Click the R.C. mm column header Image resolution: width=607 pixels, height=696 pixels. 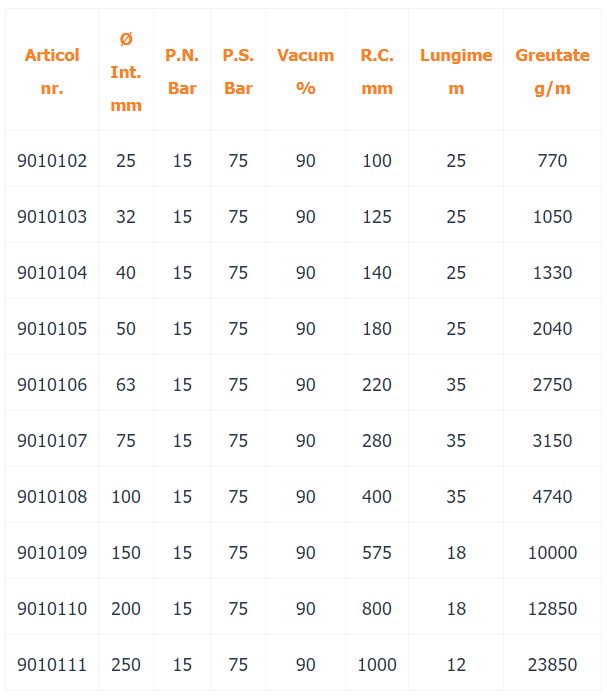pyautogui.click(x=377, y=71)
